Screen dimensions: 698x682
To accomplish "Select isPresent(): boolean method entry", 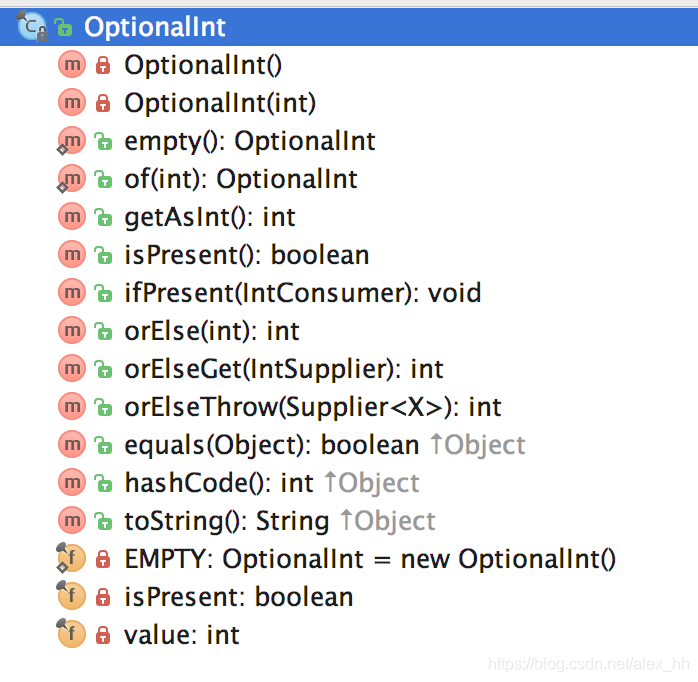I will point(247,255).
